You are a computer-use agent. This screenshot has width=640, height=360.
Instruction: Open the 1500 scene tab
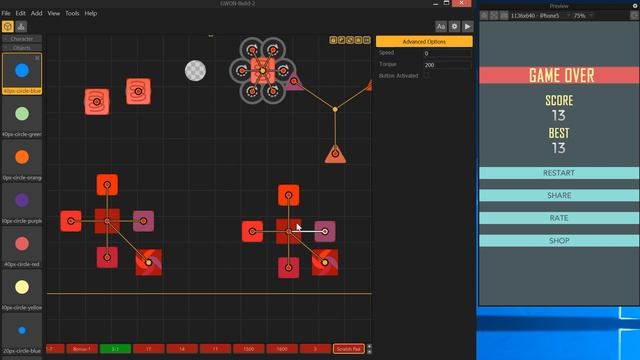(249, 349)
